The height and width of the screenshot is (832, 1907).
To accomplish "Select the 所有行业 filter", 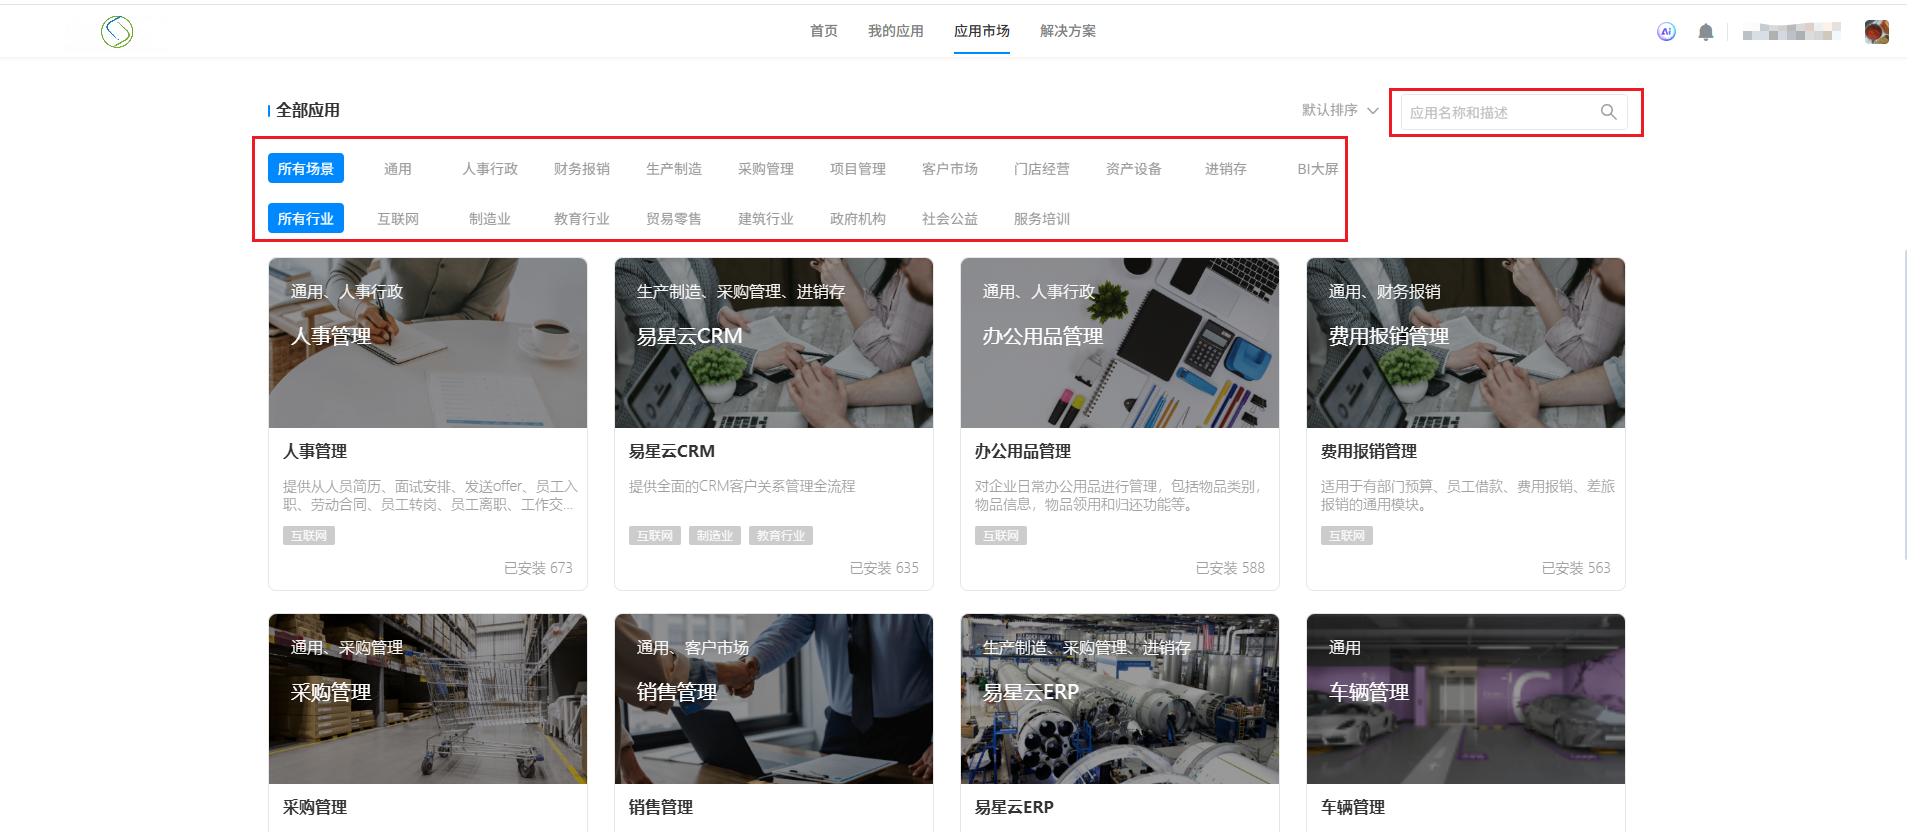I will (x=306, y=219).
